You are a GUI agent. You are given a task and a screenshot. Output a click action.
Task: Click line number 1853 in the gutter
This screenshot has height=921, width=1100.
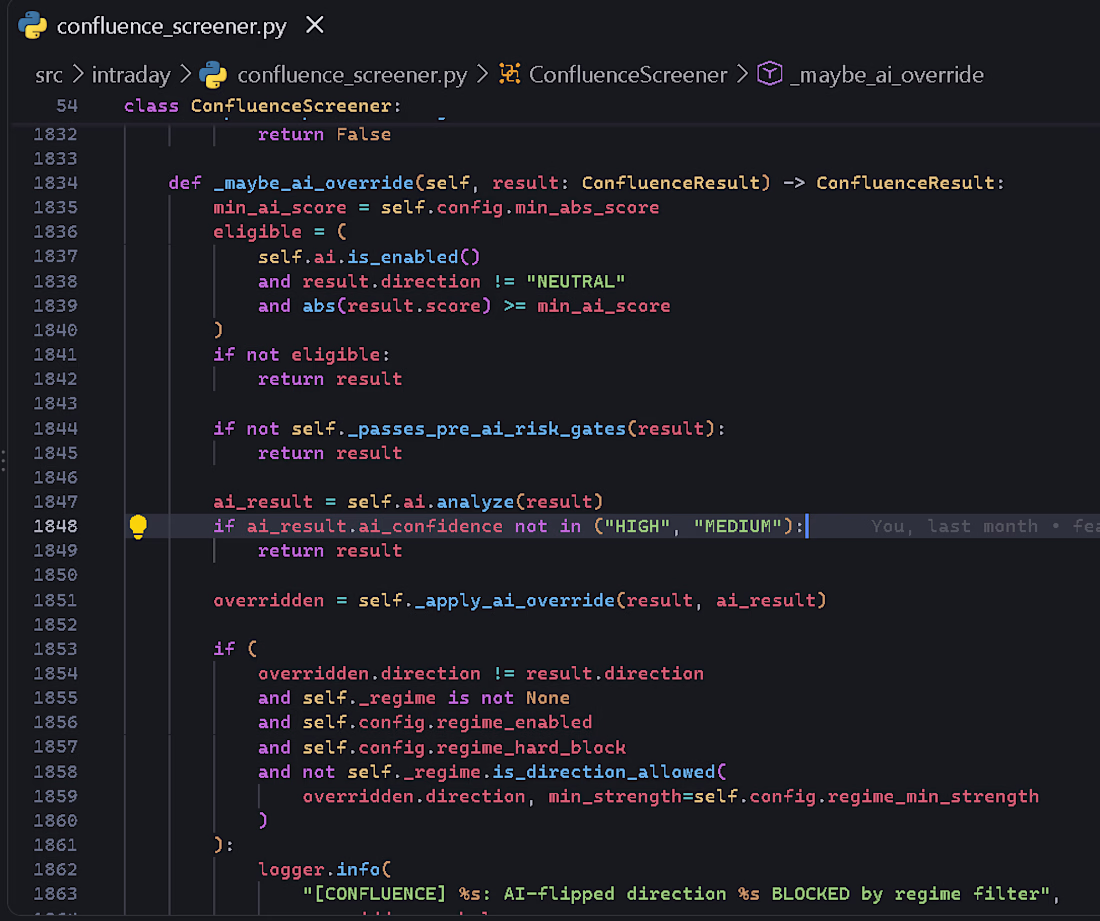point(55,650)
